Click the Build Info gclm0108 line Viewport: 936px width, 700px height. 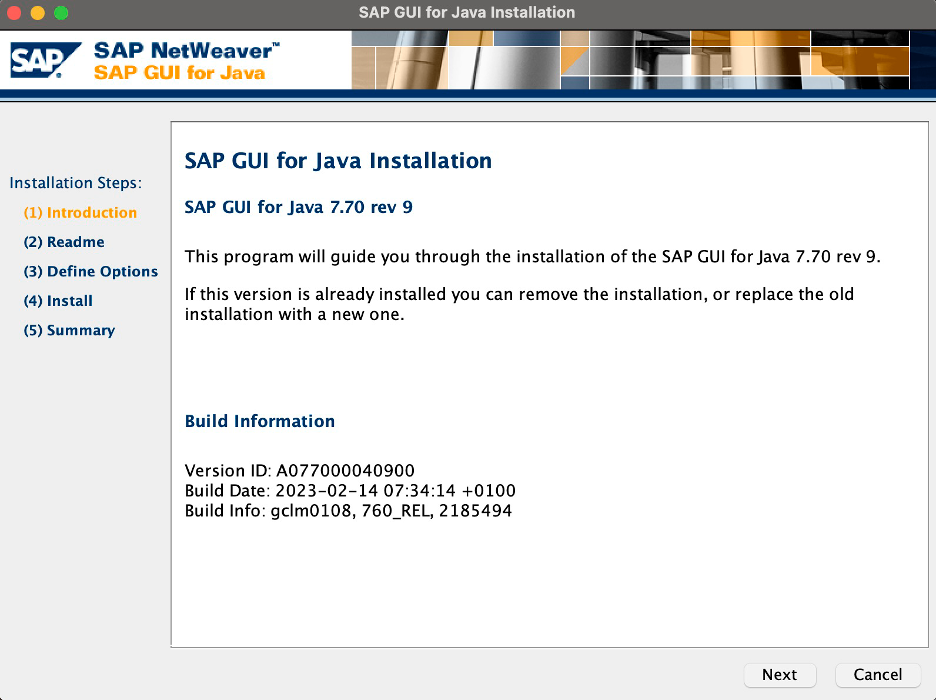(x=348, y=511)
